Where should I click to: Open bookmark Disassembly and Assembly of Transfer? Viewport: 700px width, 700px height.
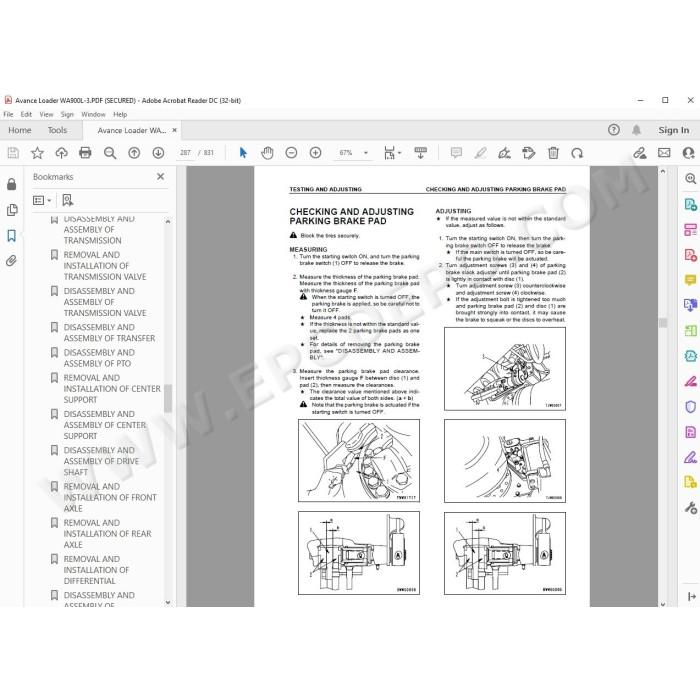pos(109,333)
